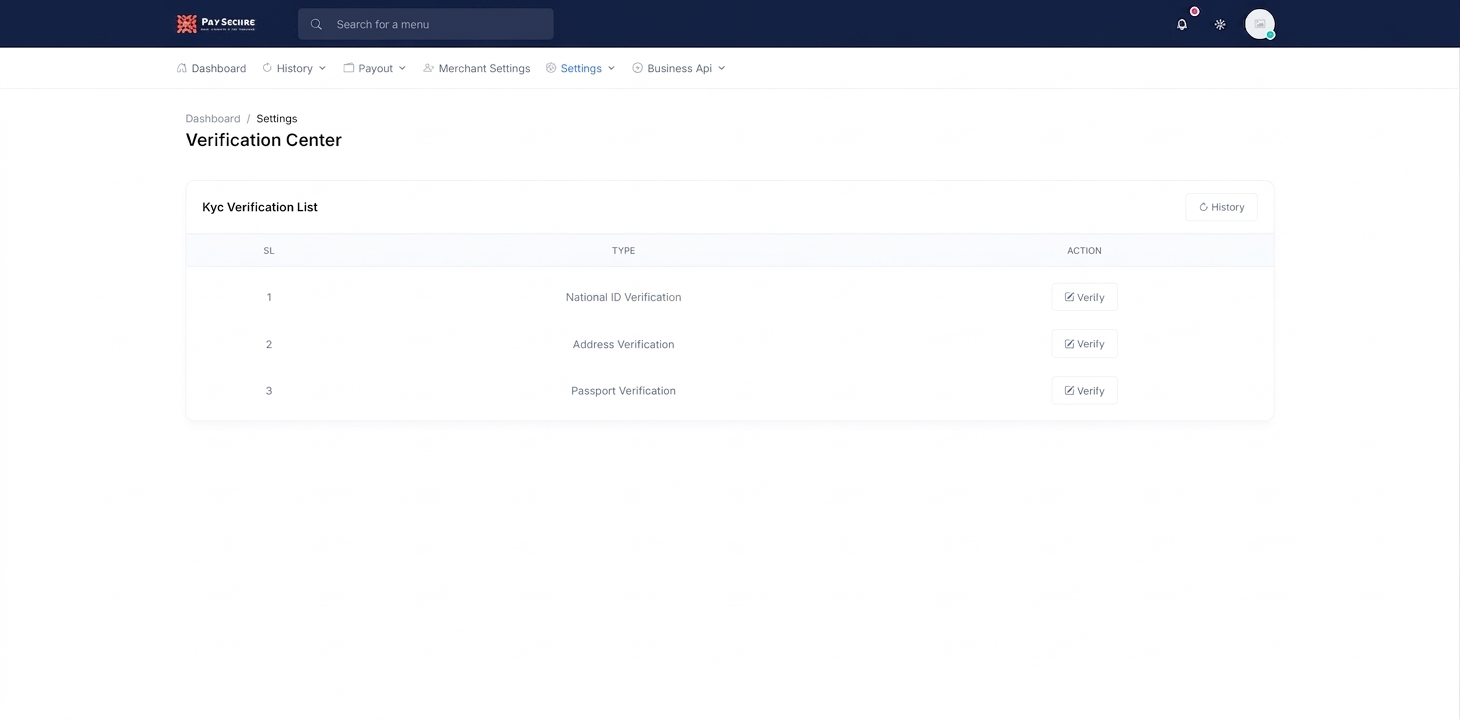Select the 'National ID Verification' text
The height and width of the screenshot is (720, 1460).
coord(624,297)
